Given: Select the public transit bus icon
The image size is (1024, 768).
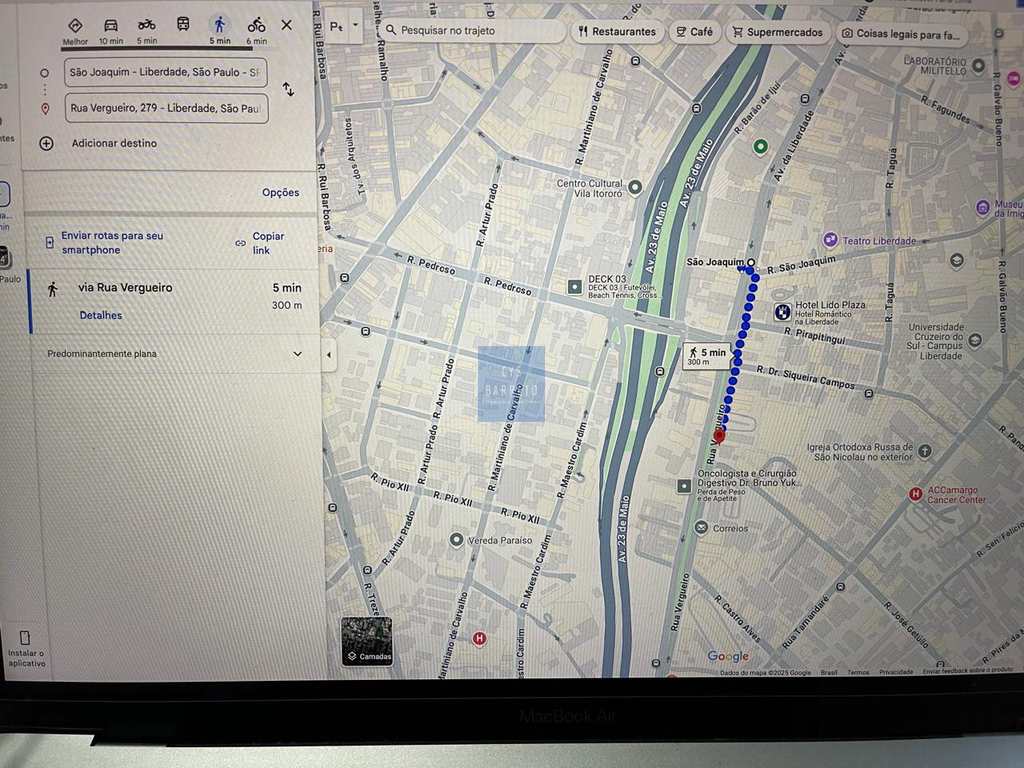Looking at the screenshot, I should tap(184, 24).
